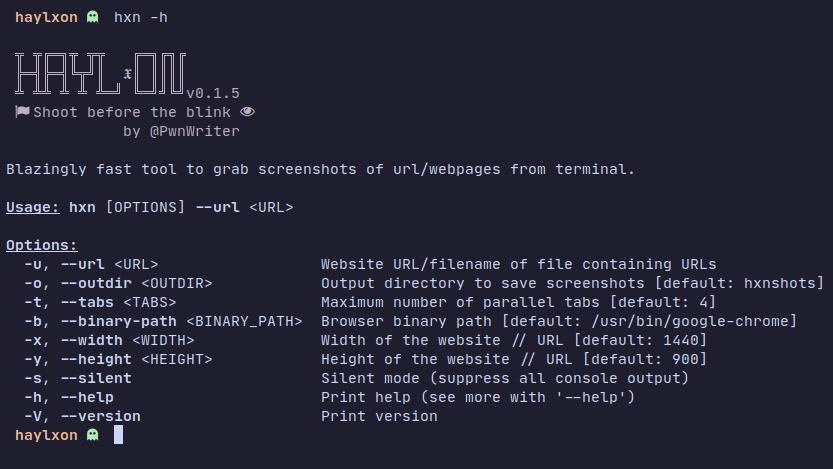The width and height of the screenshot is (833, 469).
Task: Click the v0.1.5 version label
Action: 213,93
